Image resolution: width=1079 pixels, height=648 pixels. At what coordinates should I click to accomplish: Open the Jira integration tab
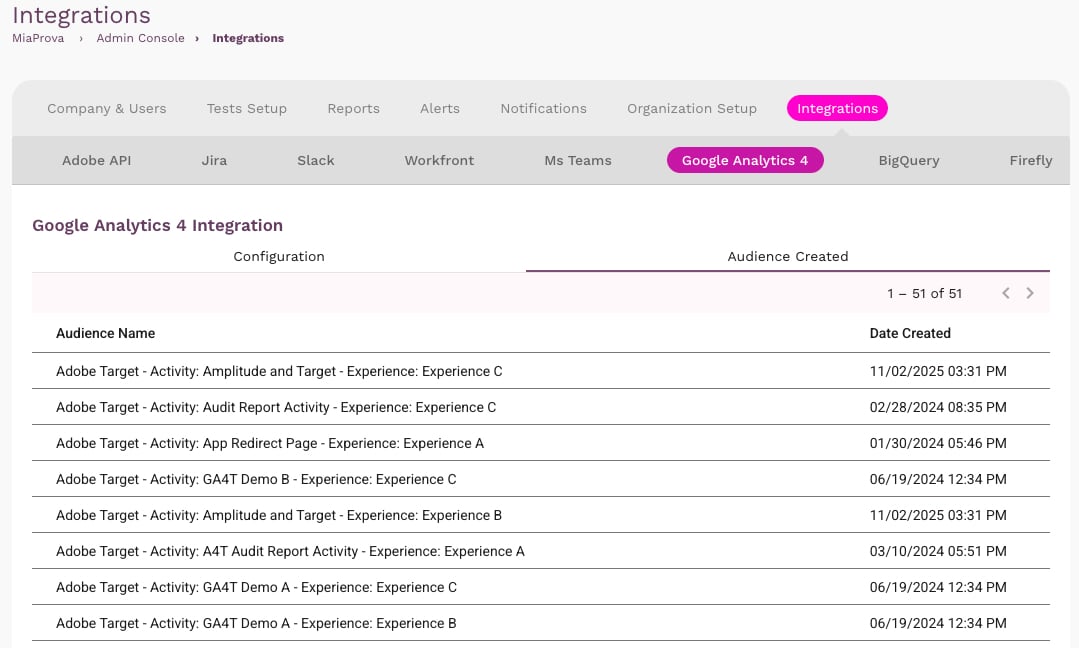(x=214, y=160)
